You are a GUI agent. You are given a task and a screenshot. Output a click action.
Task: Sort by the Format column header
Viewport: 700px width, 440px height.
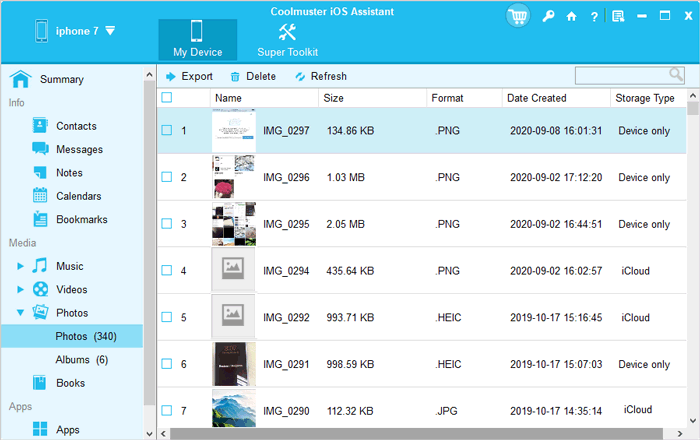464,98
